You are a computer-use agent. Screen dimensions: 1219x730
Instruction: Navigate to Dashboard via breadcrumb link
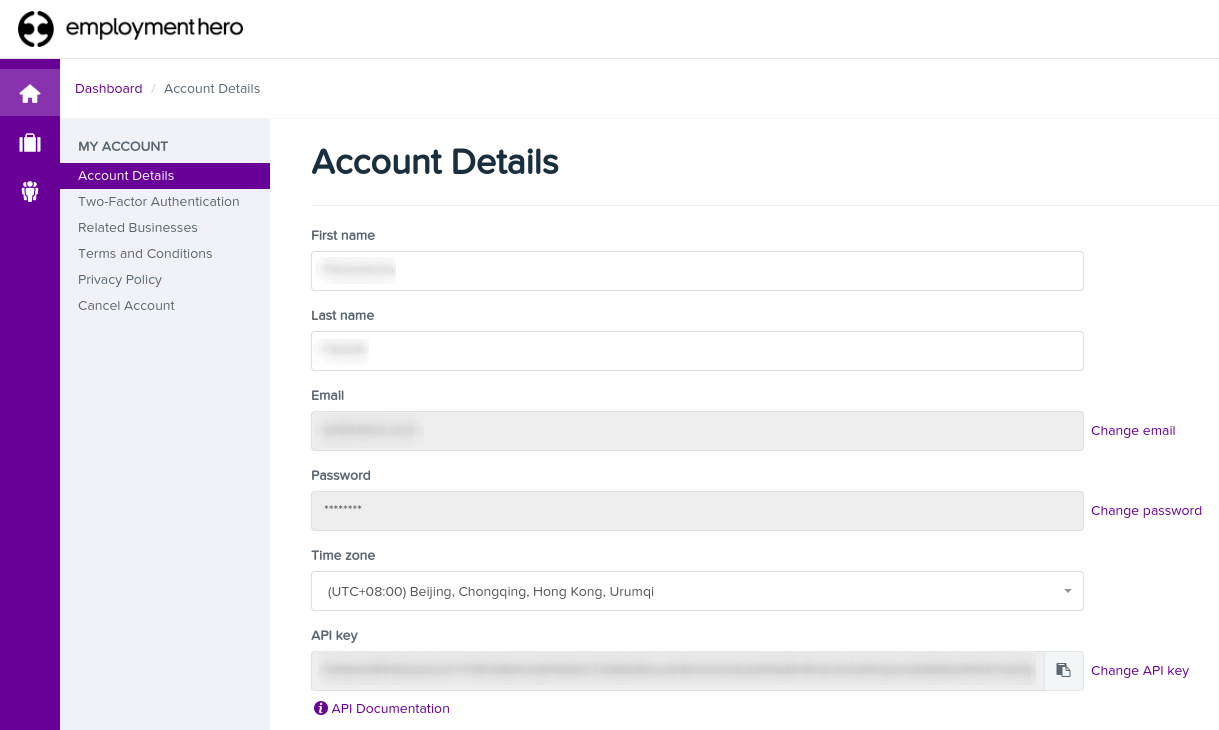point(108,88)
